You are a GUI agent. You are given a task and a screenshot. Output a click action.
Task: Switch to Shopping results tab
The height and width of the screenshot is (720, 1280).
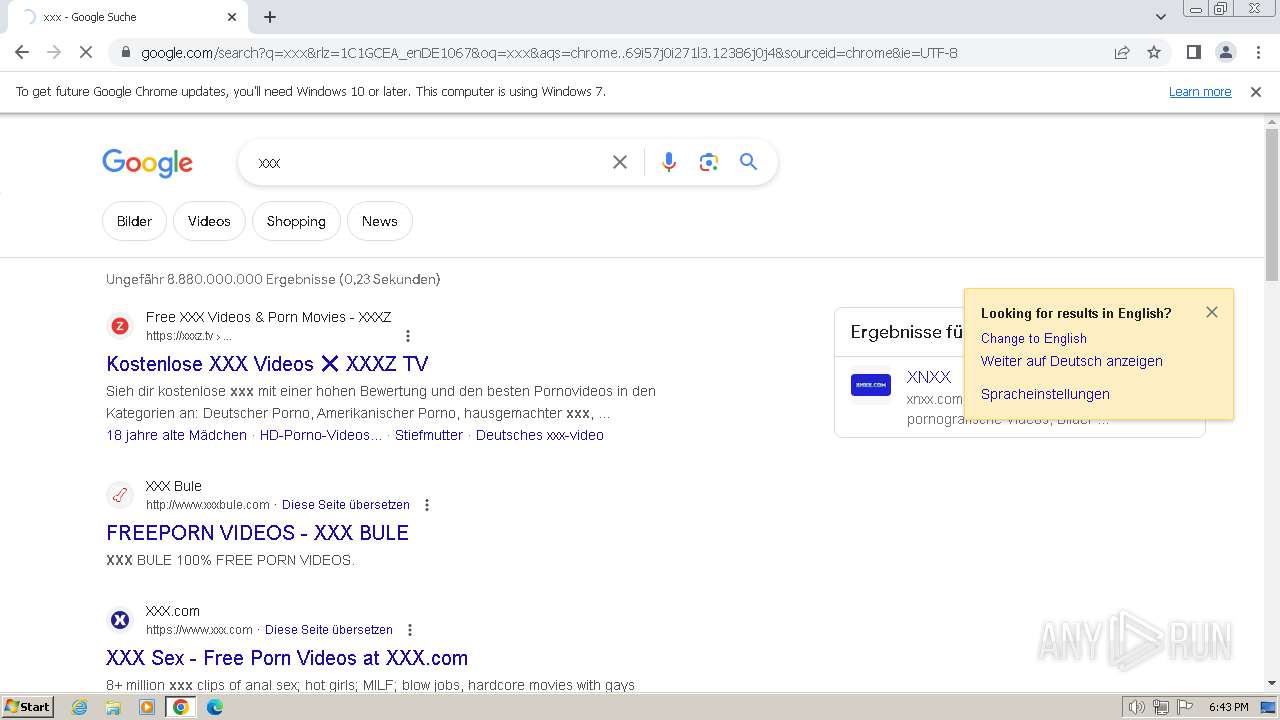[296, 221]
